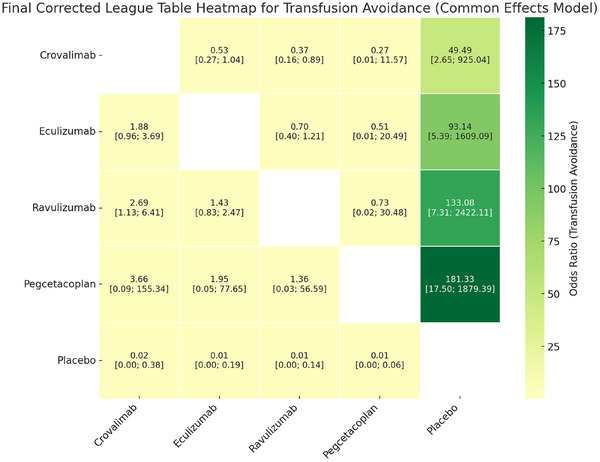Click the Eculizumab row label

point(67,132)
